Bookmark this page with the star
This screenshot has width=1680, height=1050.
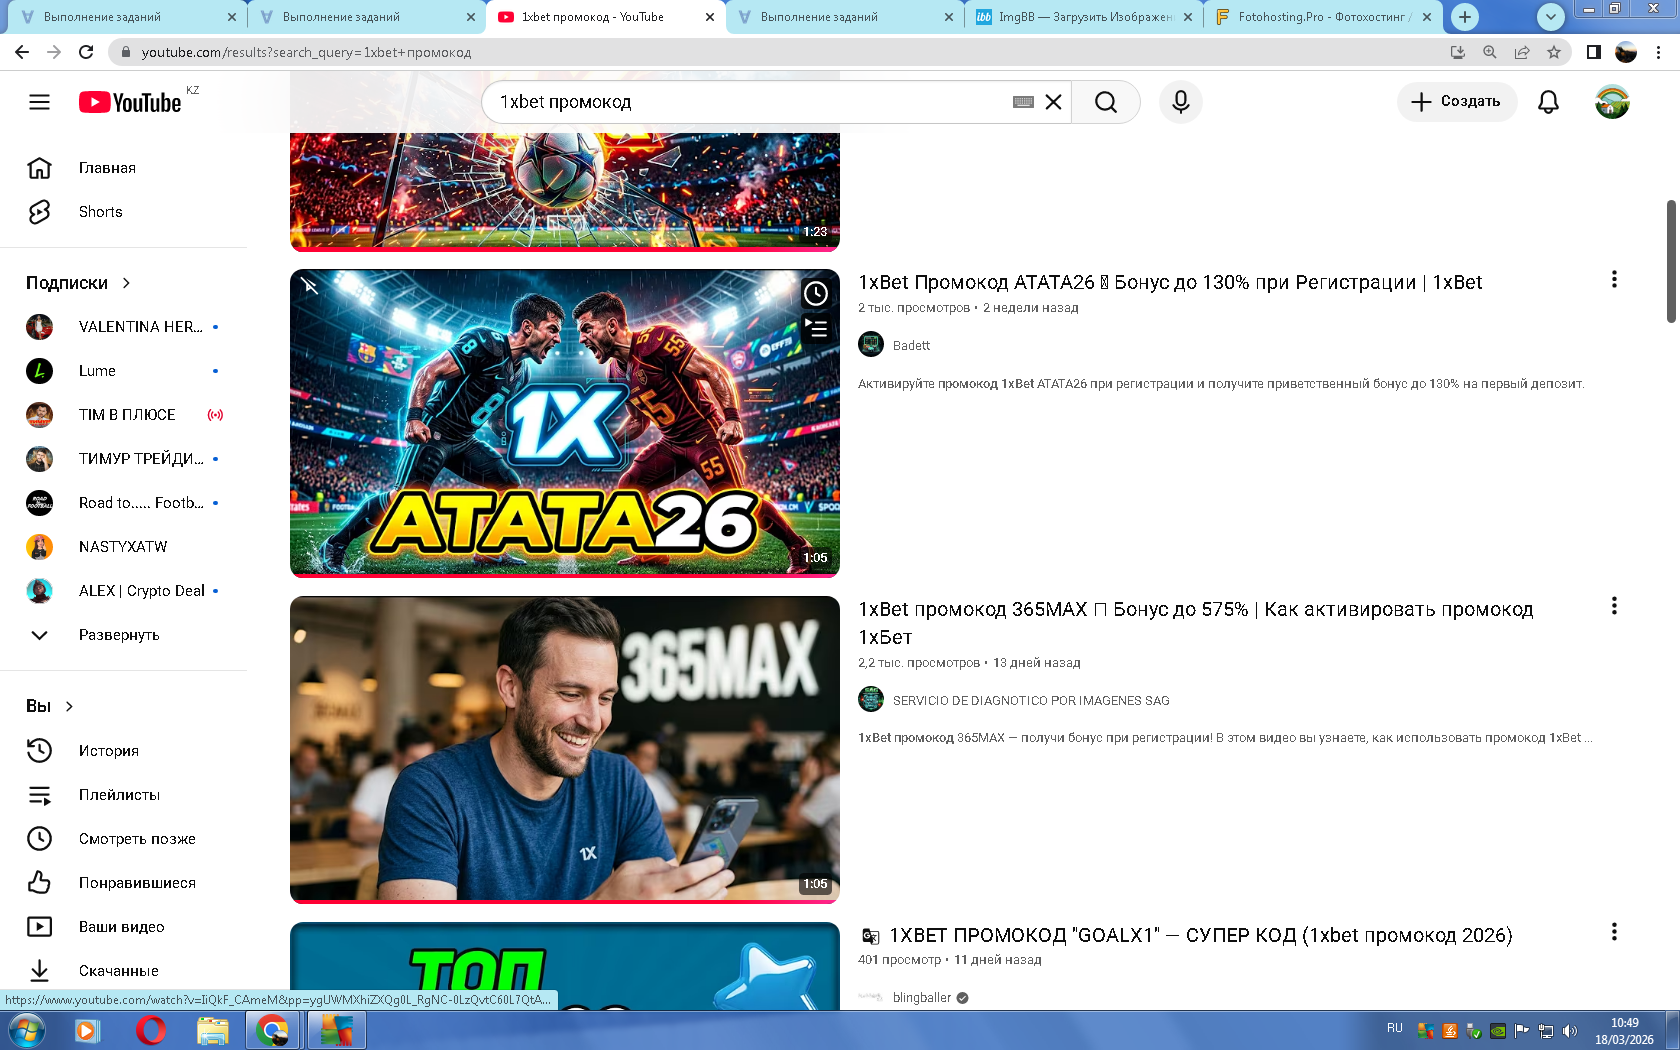[x=1554, y=52]
